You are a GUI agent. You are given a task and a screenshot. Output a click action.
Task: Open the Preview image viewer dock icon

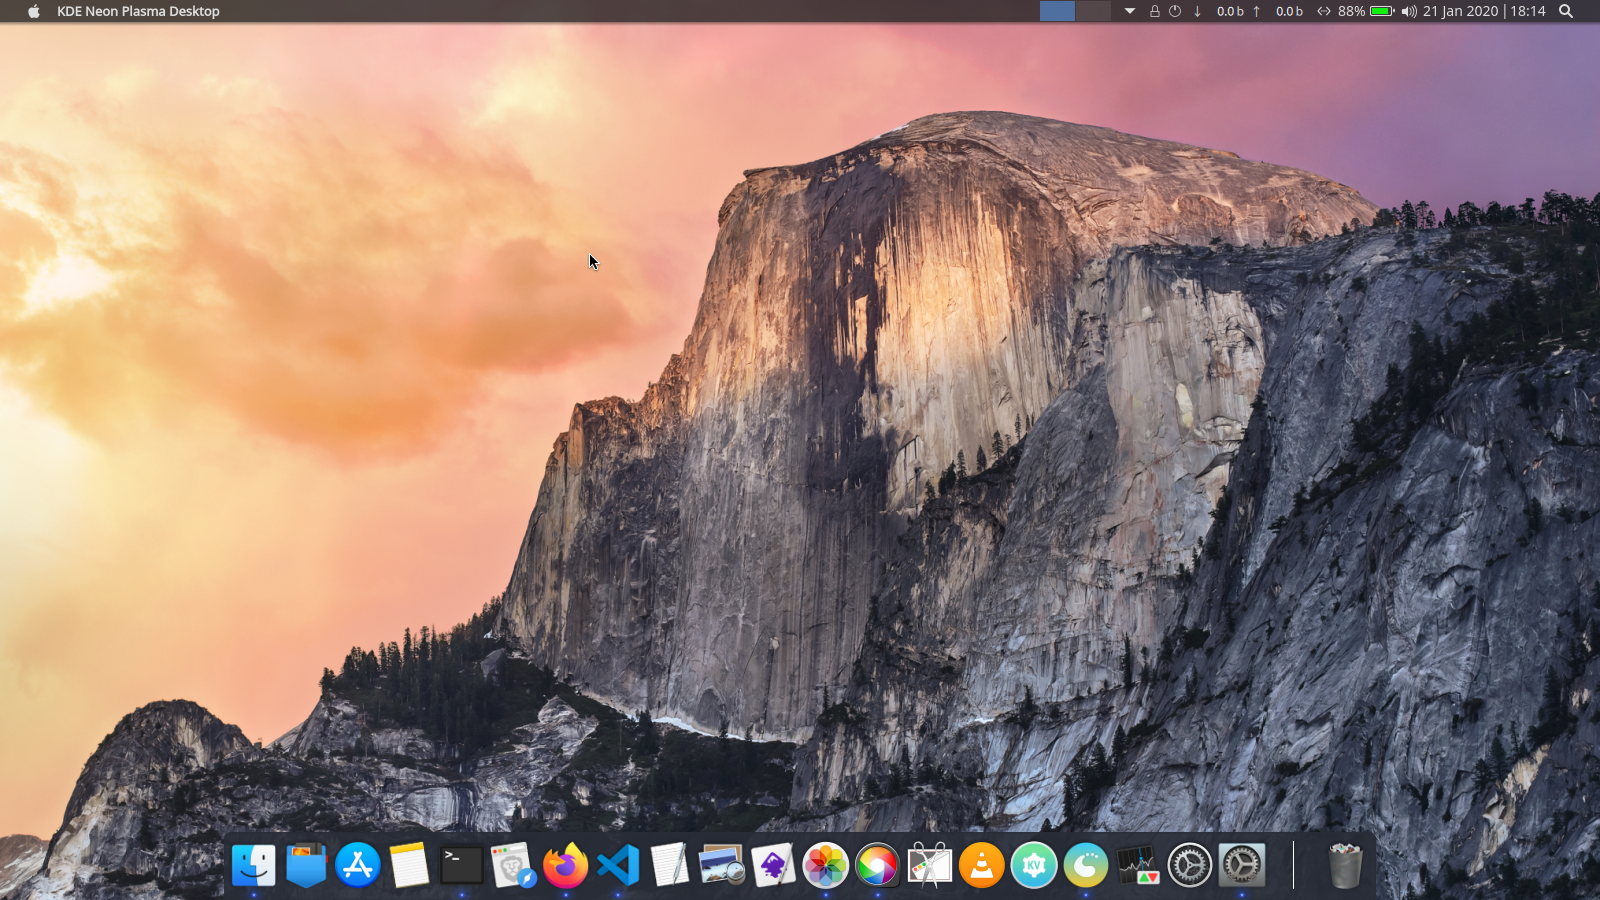pyautogui.click(x=722, y=865)
